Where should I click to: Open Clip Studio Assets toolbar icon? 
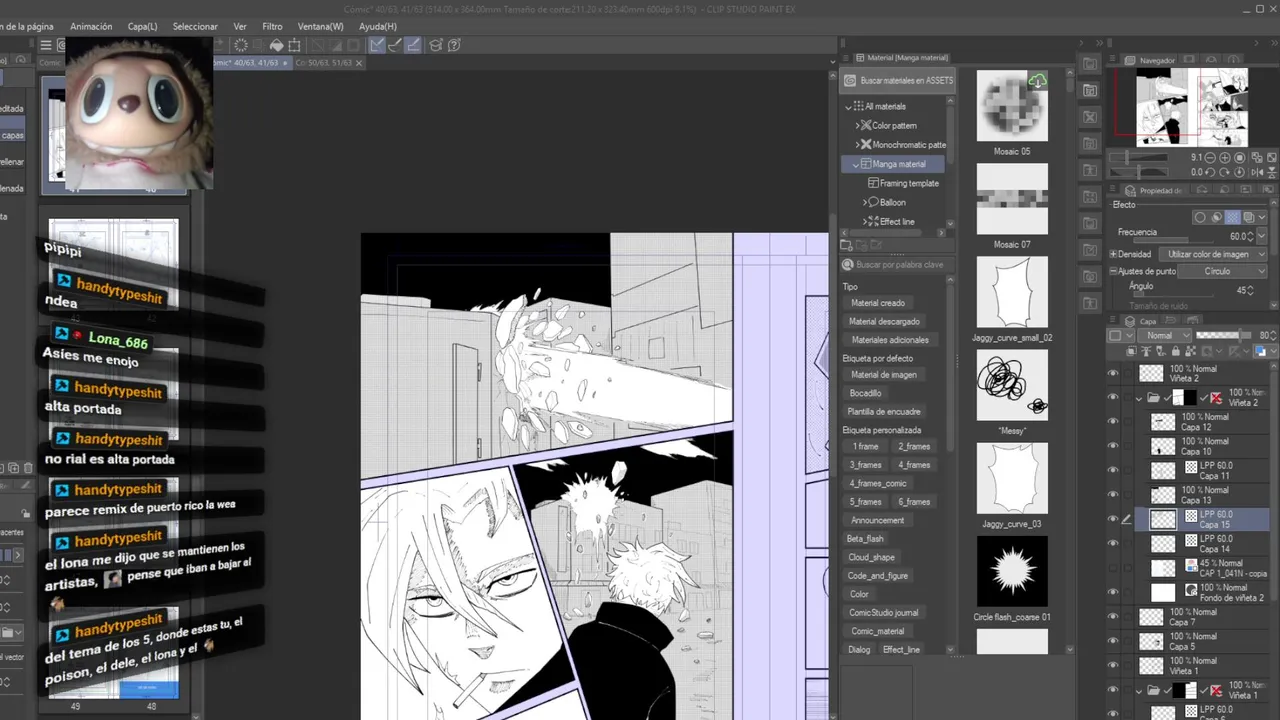436,45
